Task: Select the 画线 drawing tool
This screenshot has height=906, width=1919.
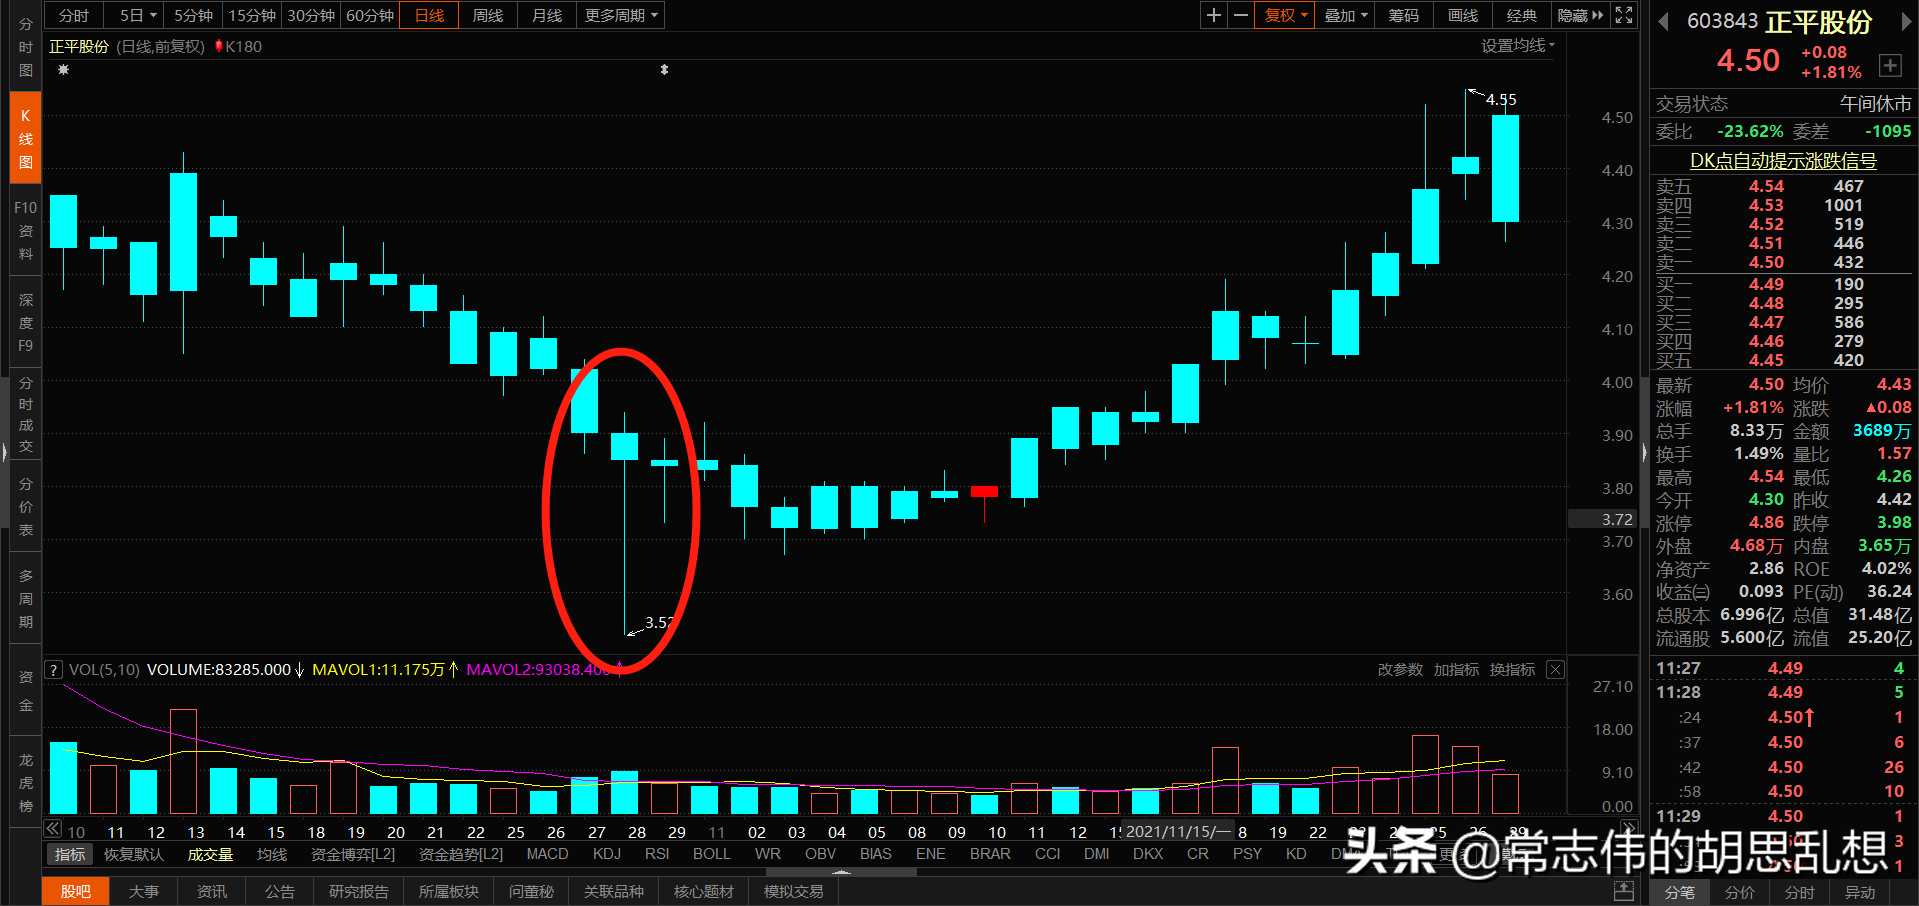Action: click(x=1461, y=15)
